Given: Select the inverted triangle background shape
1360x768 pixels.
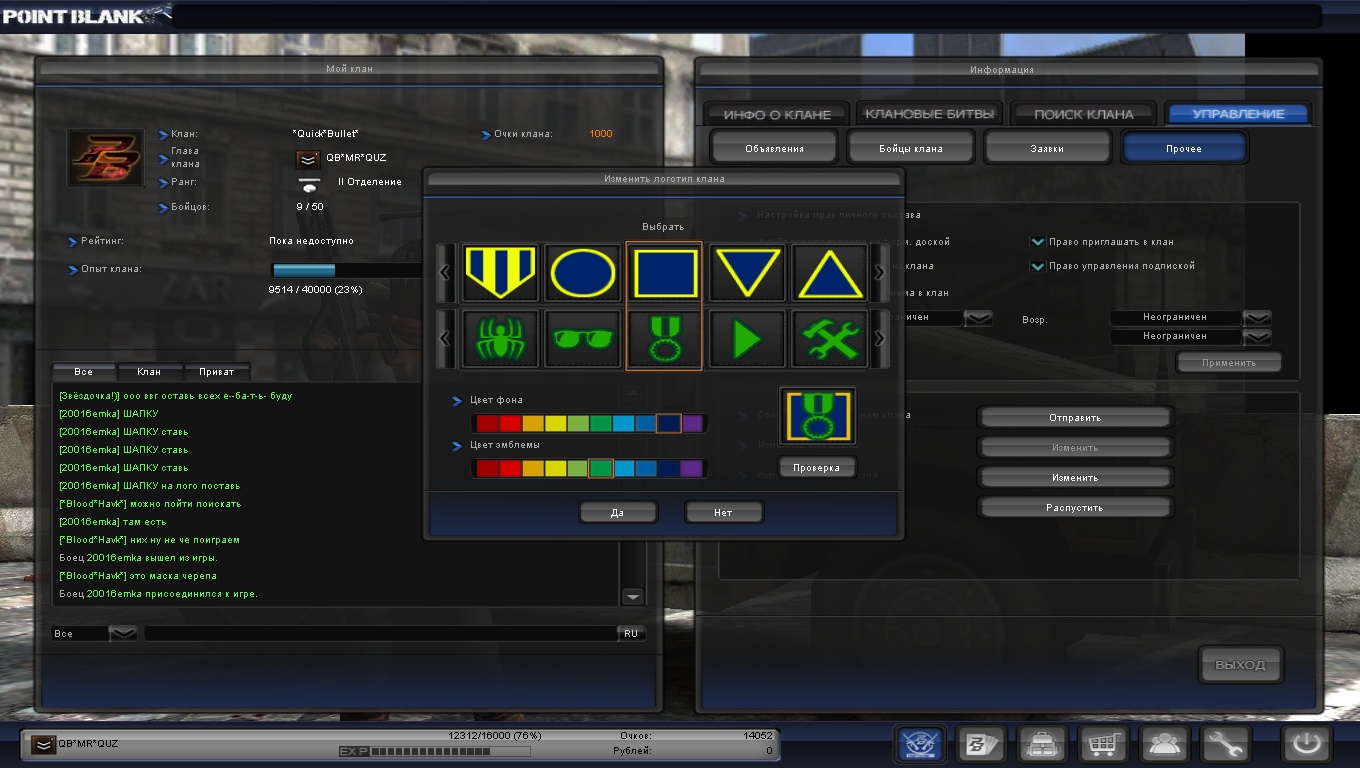Looking at the screenshot, I should pyautogui.click(x=749, y=273).
